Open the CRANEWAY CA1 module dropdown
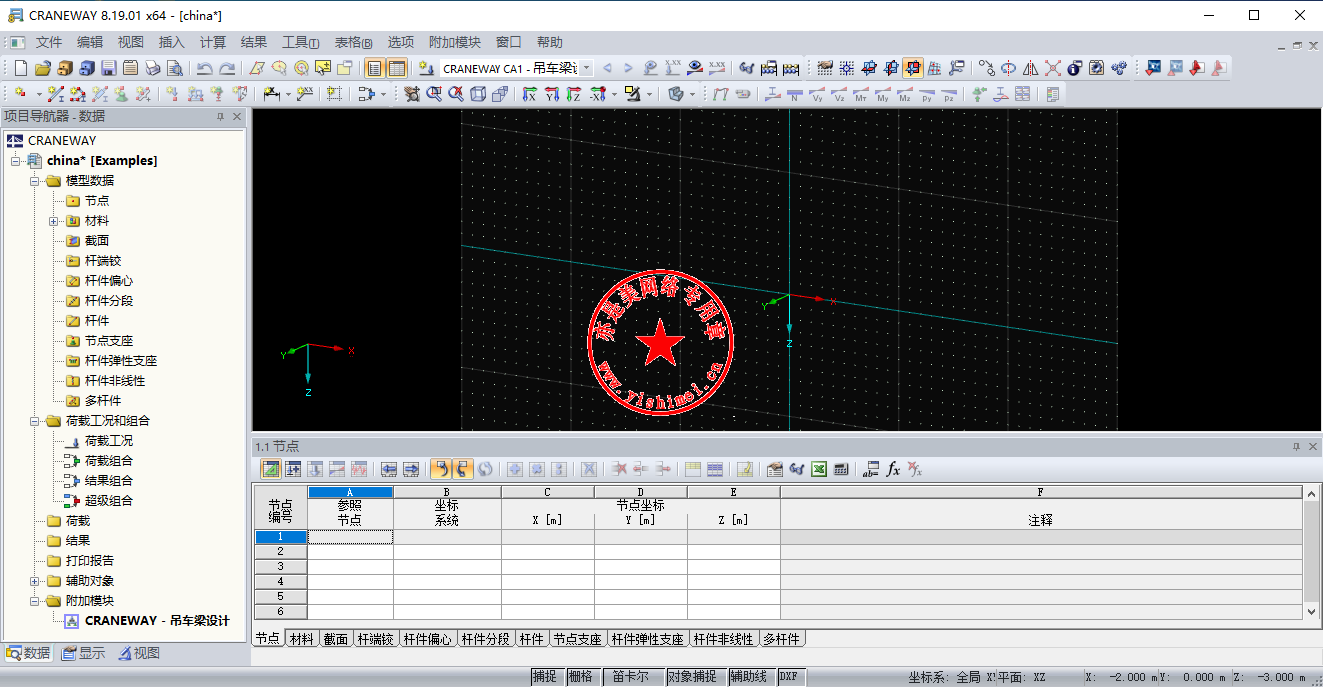 [586, 68]
